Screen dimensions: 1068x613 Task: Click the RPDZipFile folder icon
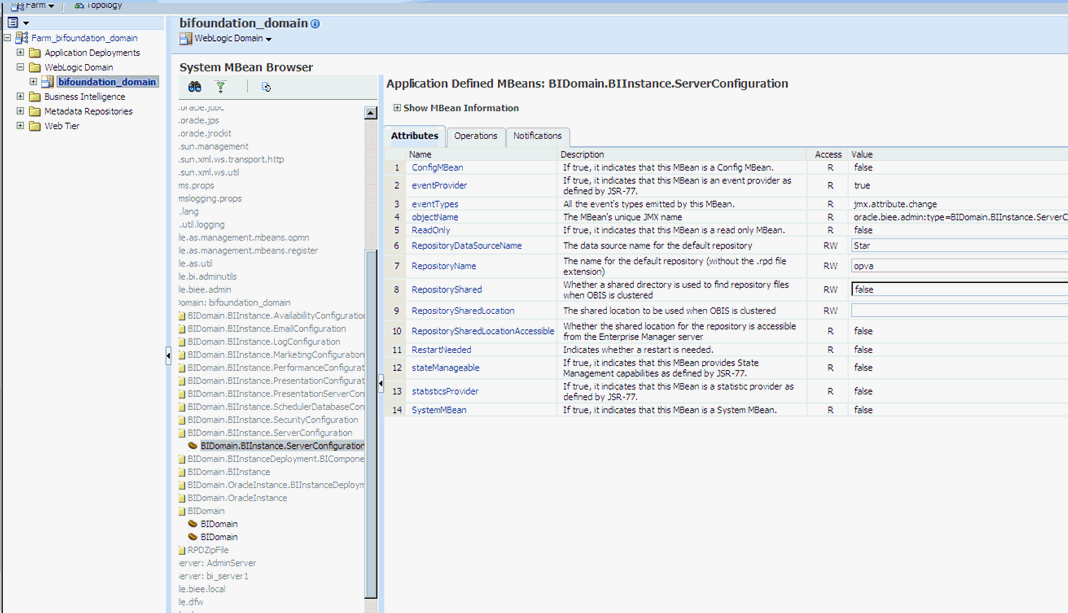tap(182, 550)
